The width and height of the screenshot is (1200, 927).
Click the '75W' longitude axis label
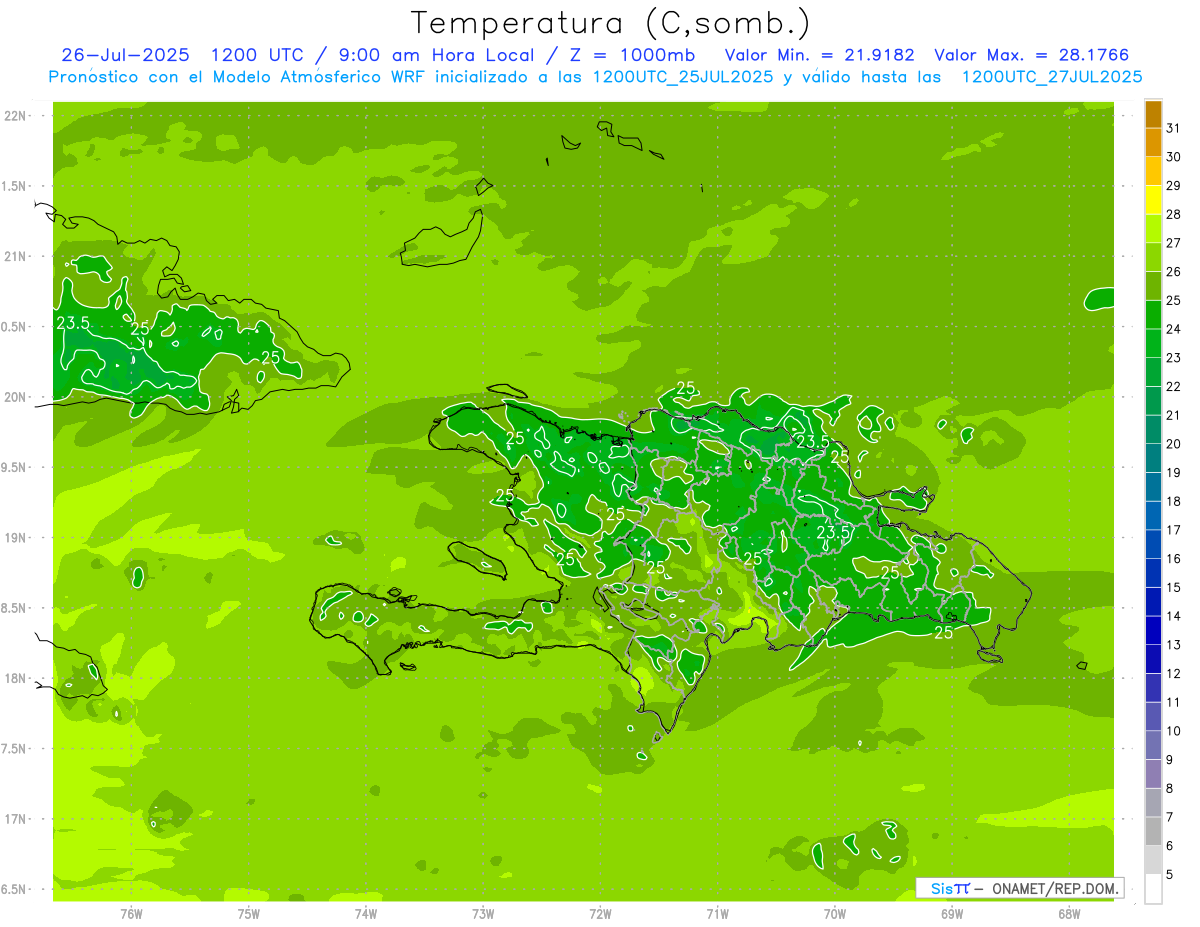click(249, 913)
